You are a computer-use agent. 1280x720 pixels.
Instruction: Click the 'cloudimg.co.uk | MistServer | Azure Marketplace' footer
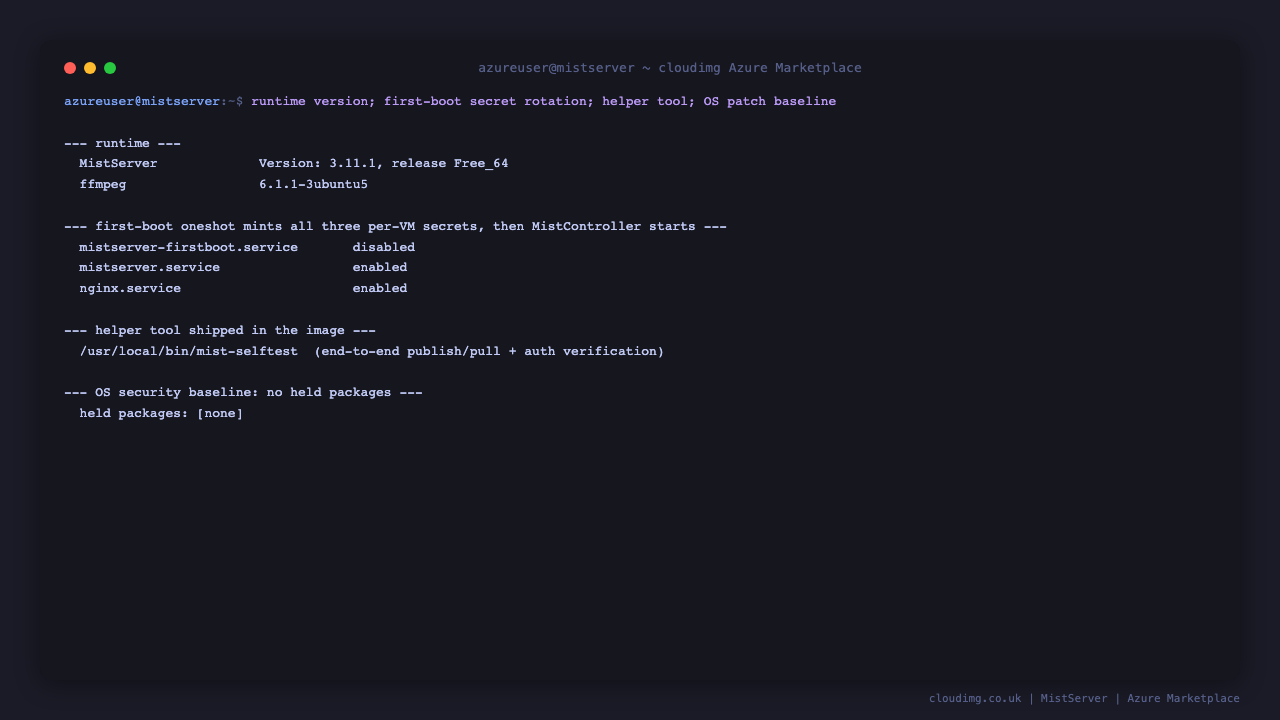[x=1084, y=698]
